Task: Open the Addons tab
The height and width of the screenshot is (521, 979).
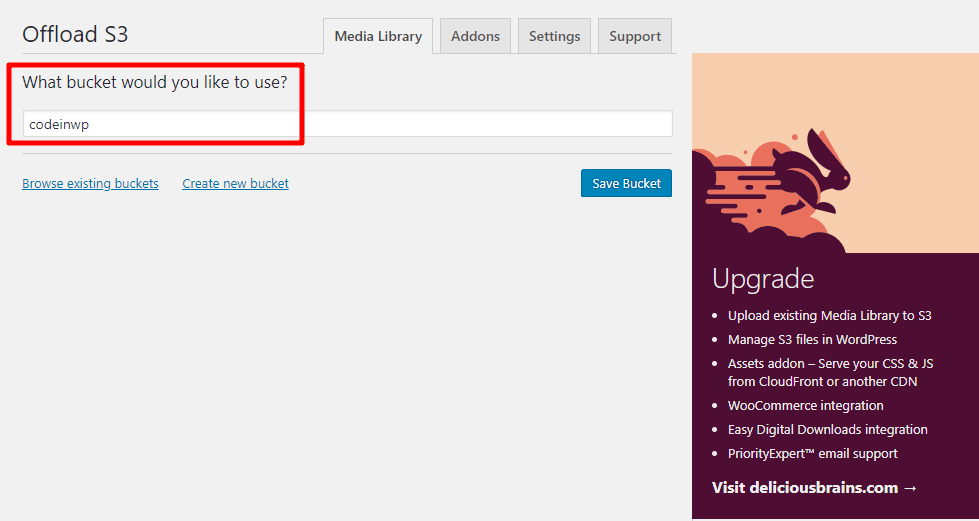Action: (475, 36)
